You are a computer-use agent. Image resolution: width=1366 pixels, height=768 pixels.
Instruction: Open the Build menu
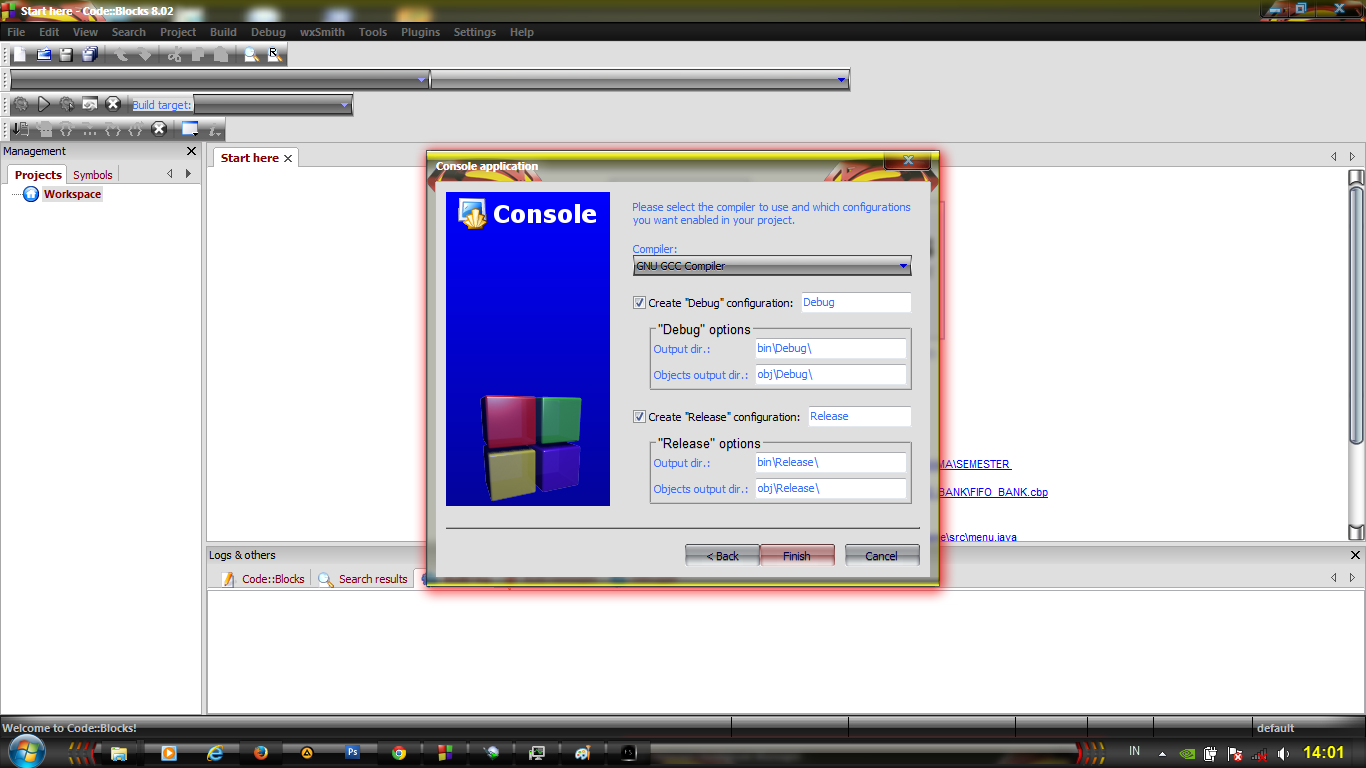(223, 32)
